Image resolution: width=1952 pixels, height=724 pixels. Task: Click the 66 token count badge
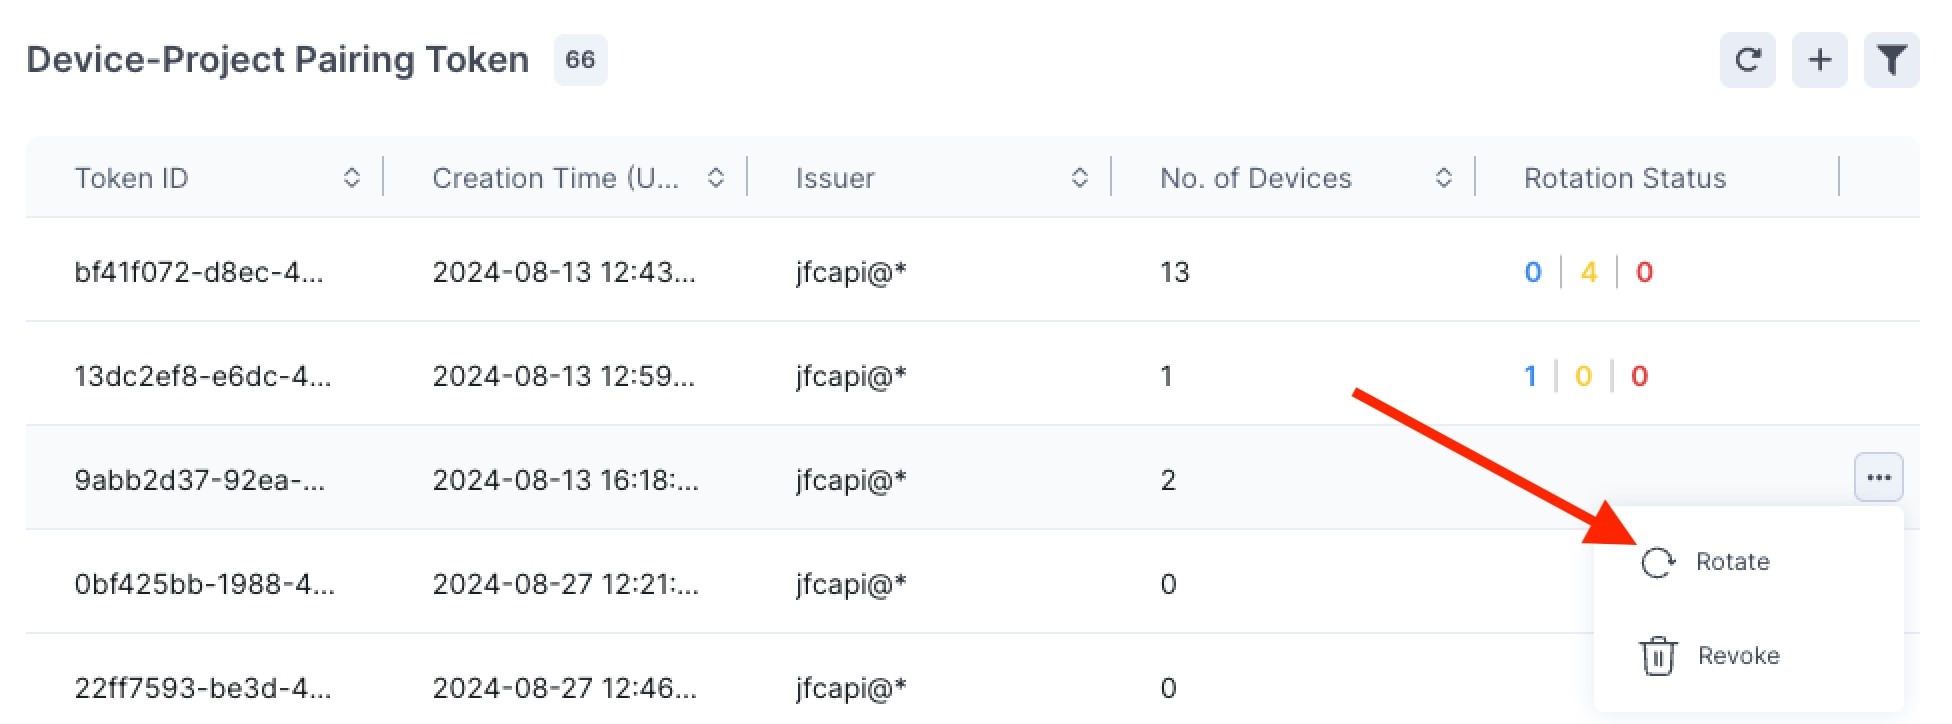[x=580, y=60]
